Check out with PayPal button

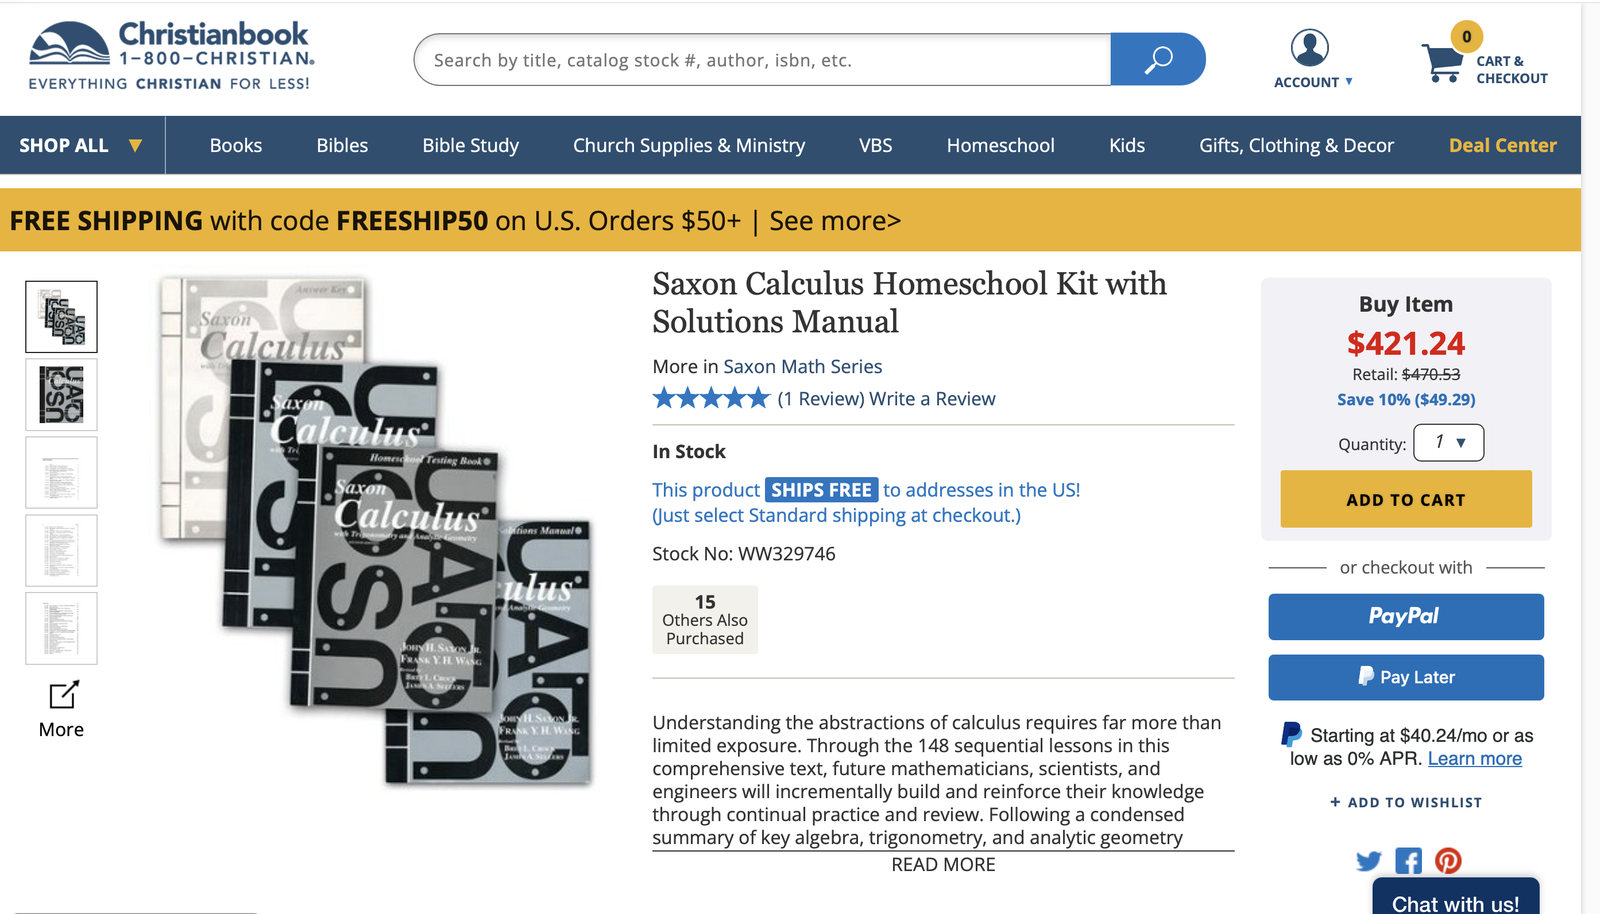(x=1405, y=617)
